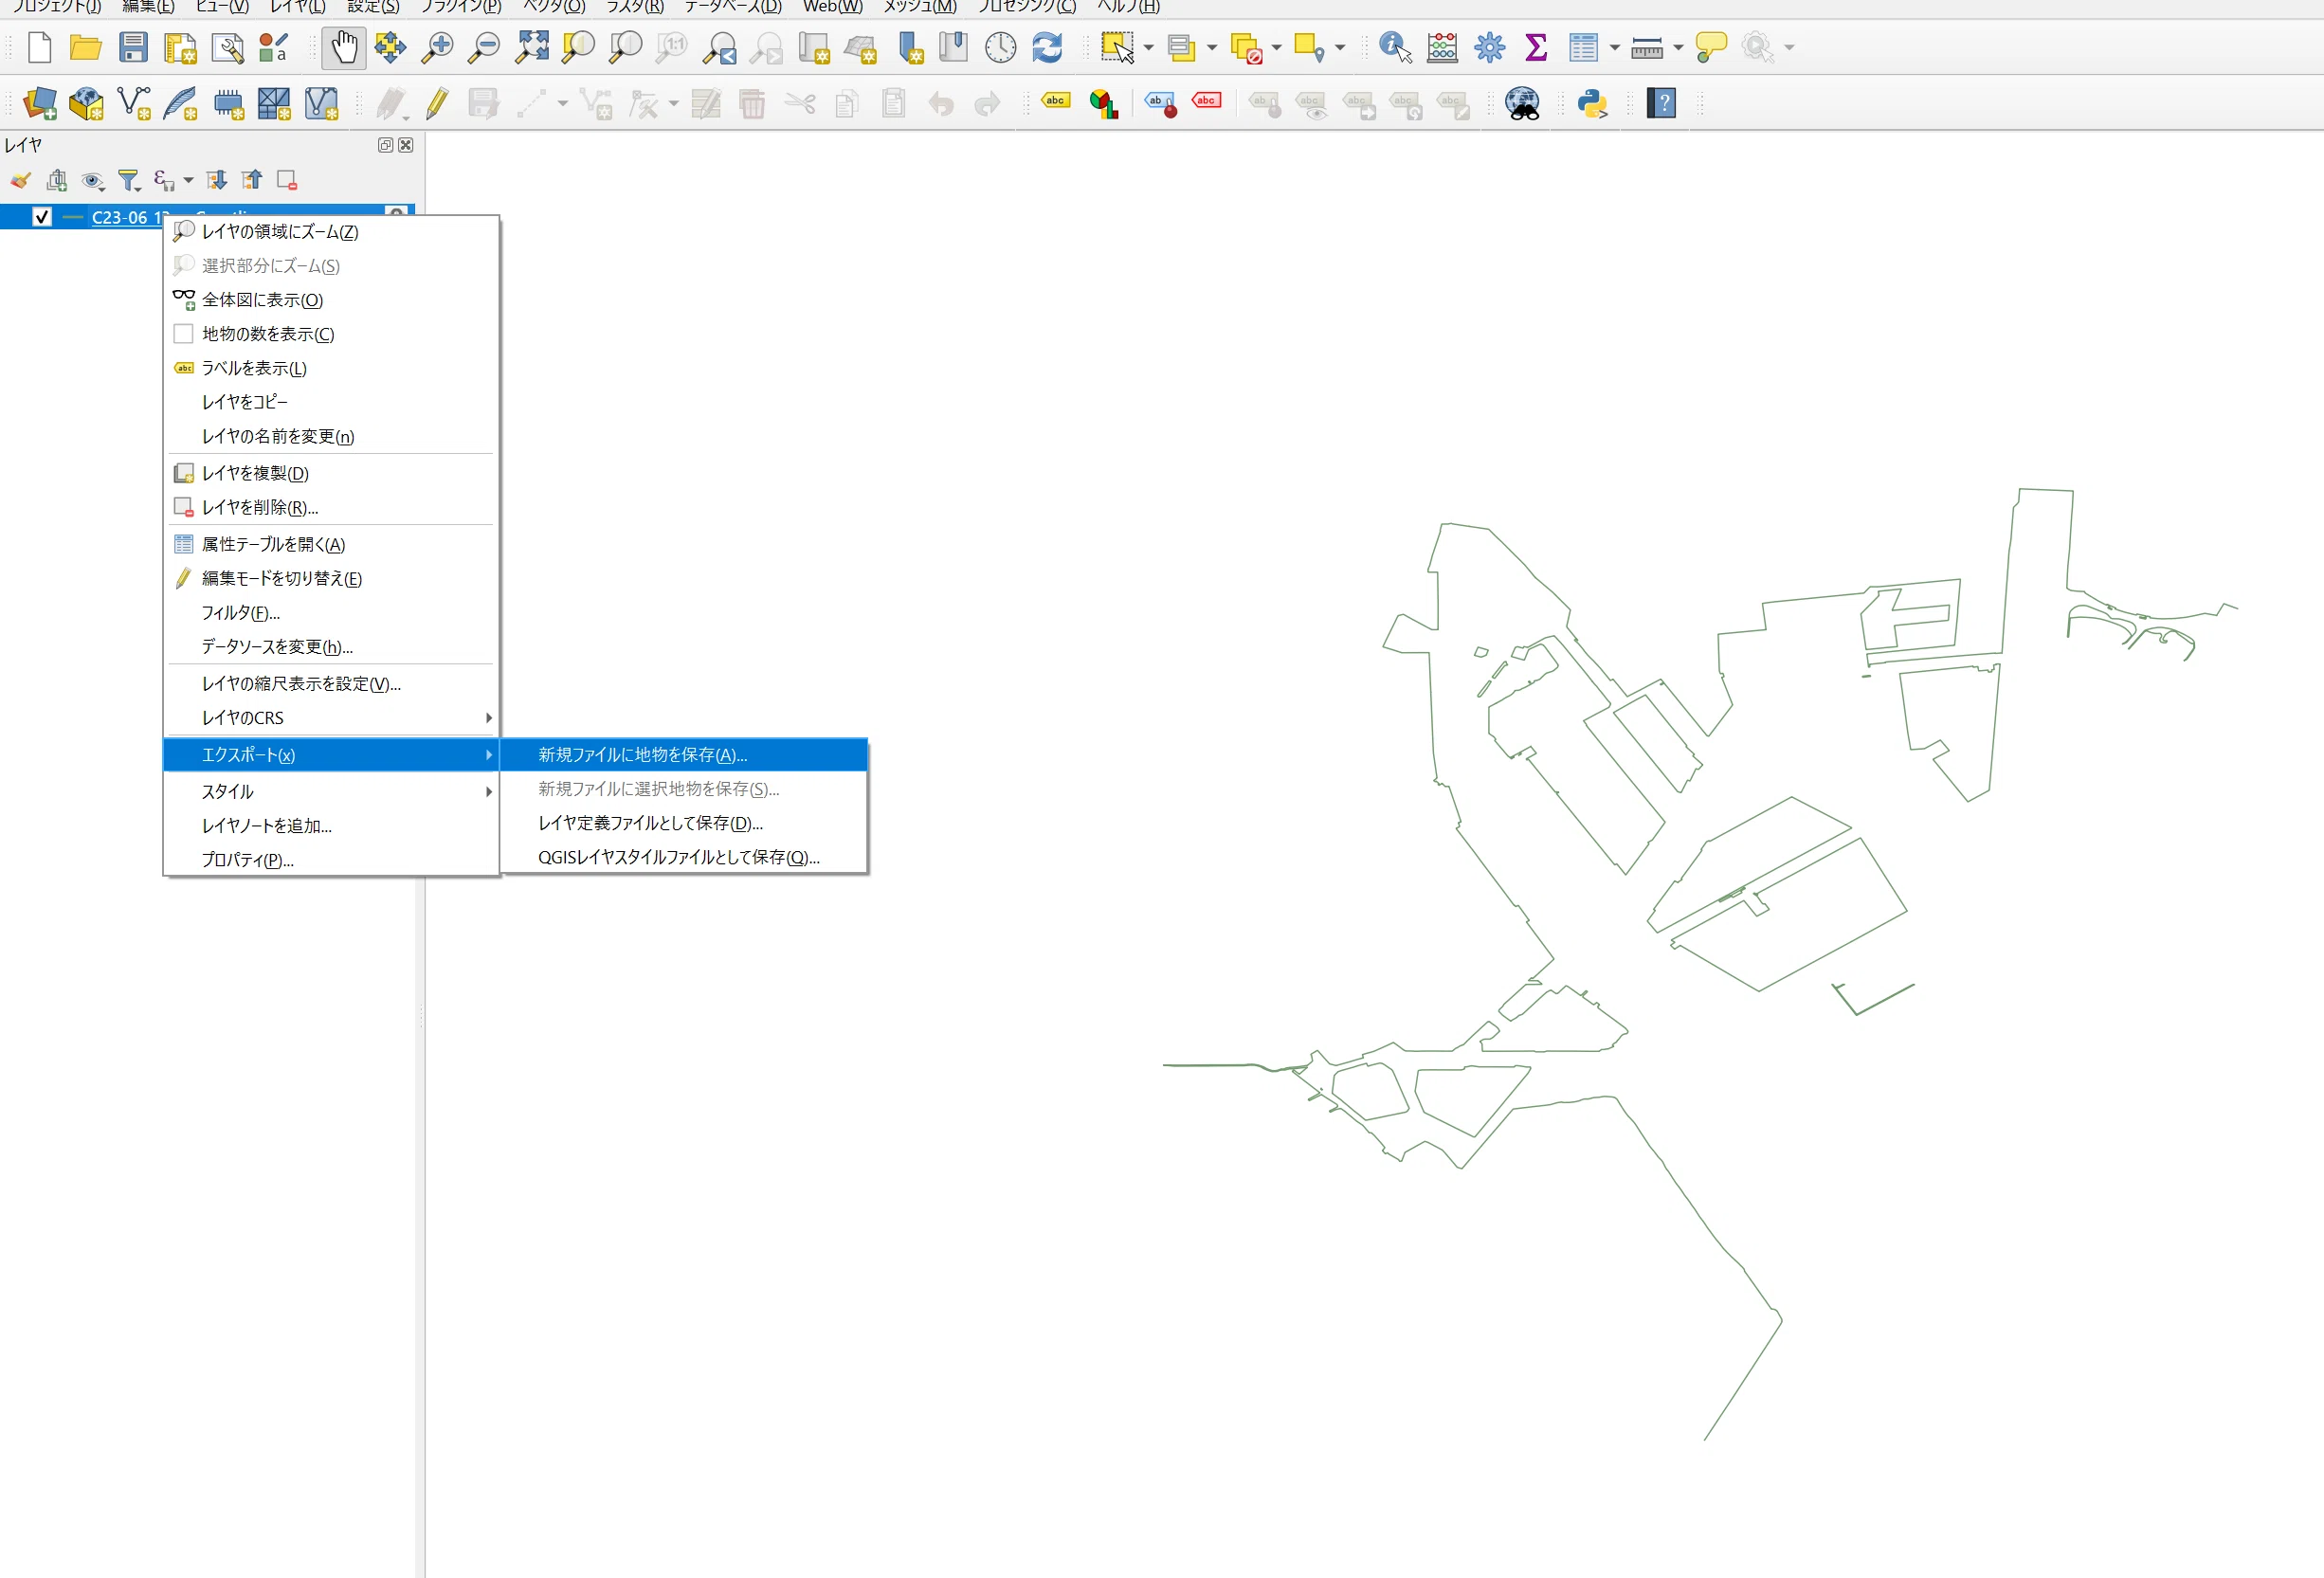This screenshot has height=1578, width=2324.
Task: Click the Filter Legend funnel icon
Action: (129, 180)
